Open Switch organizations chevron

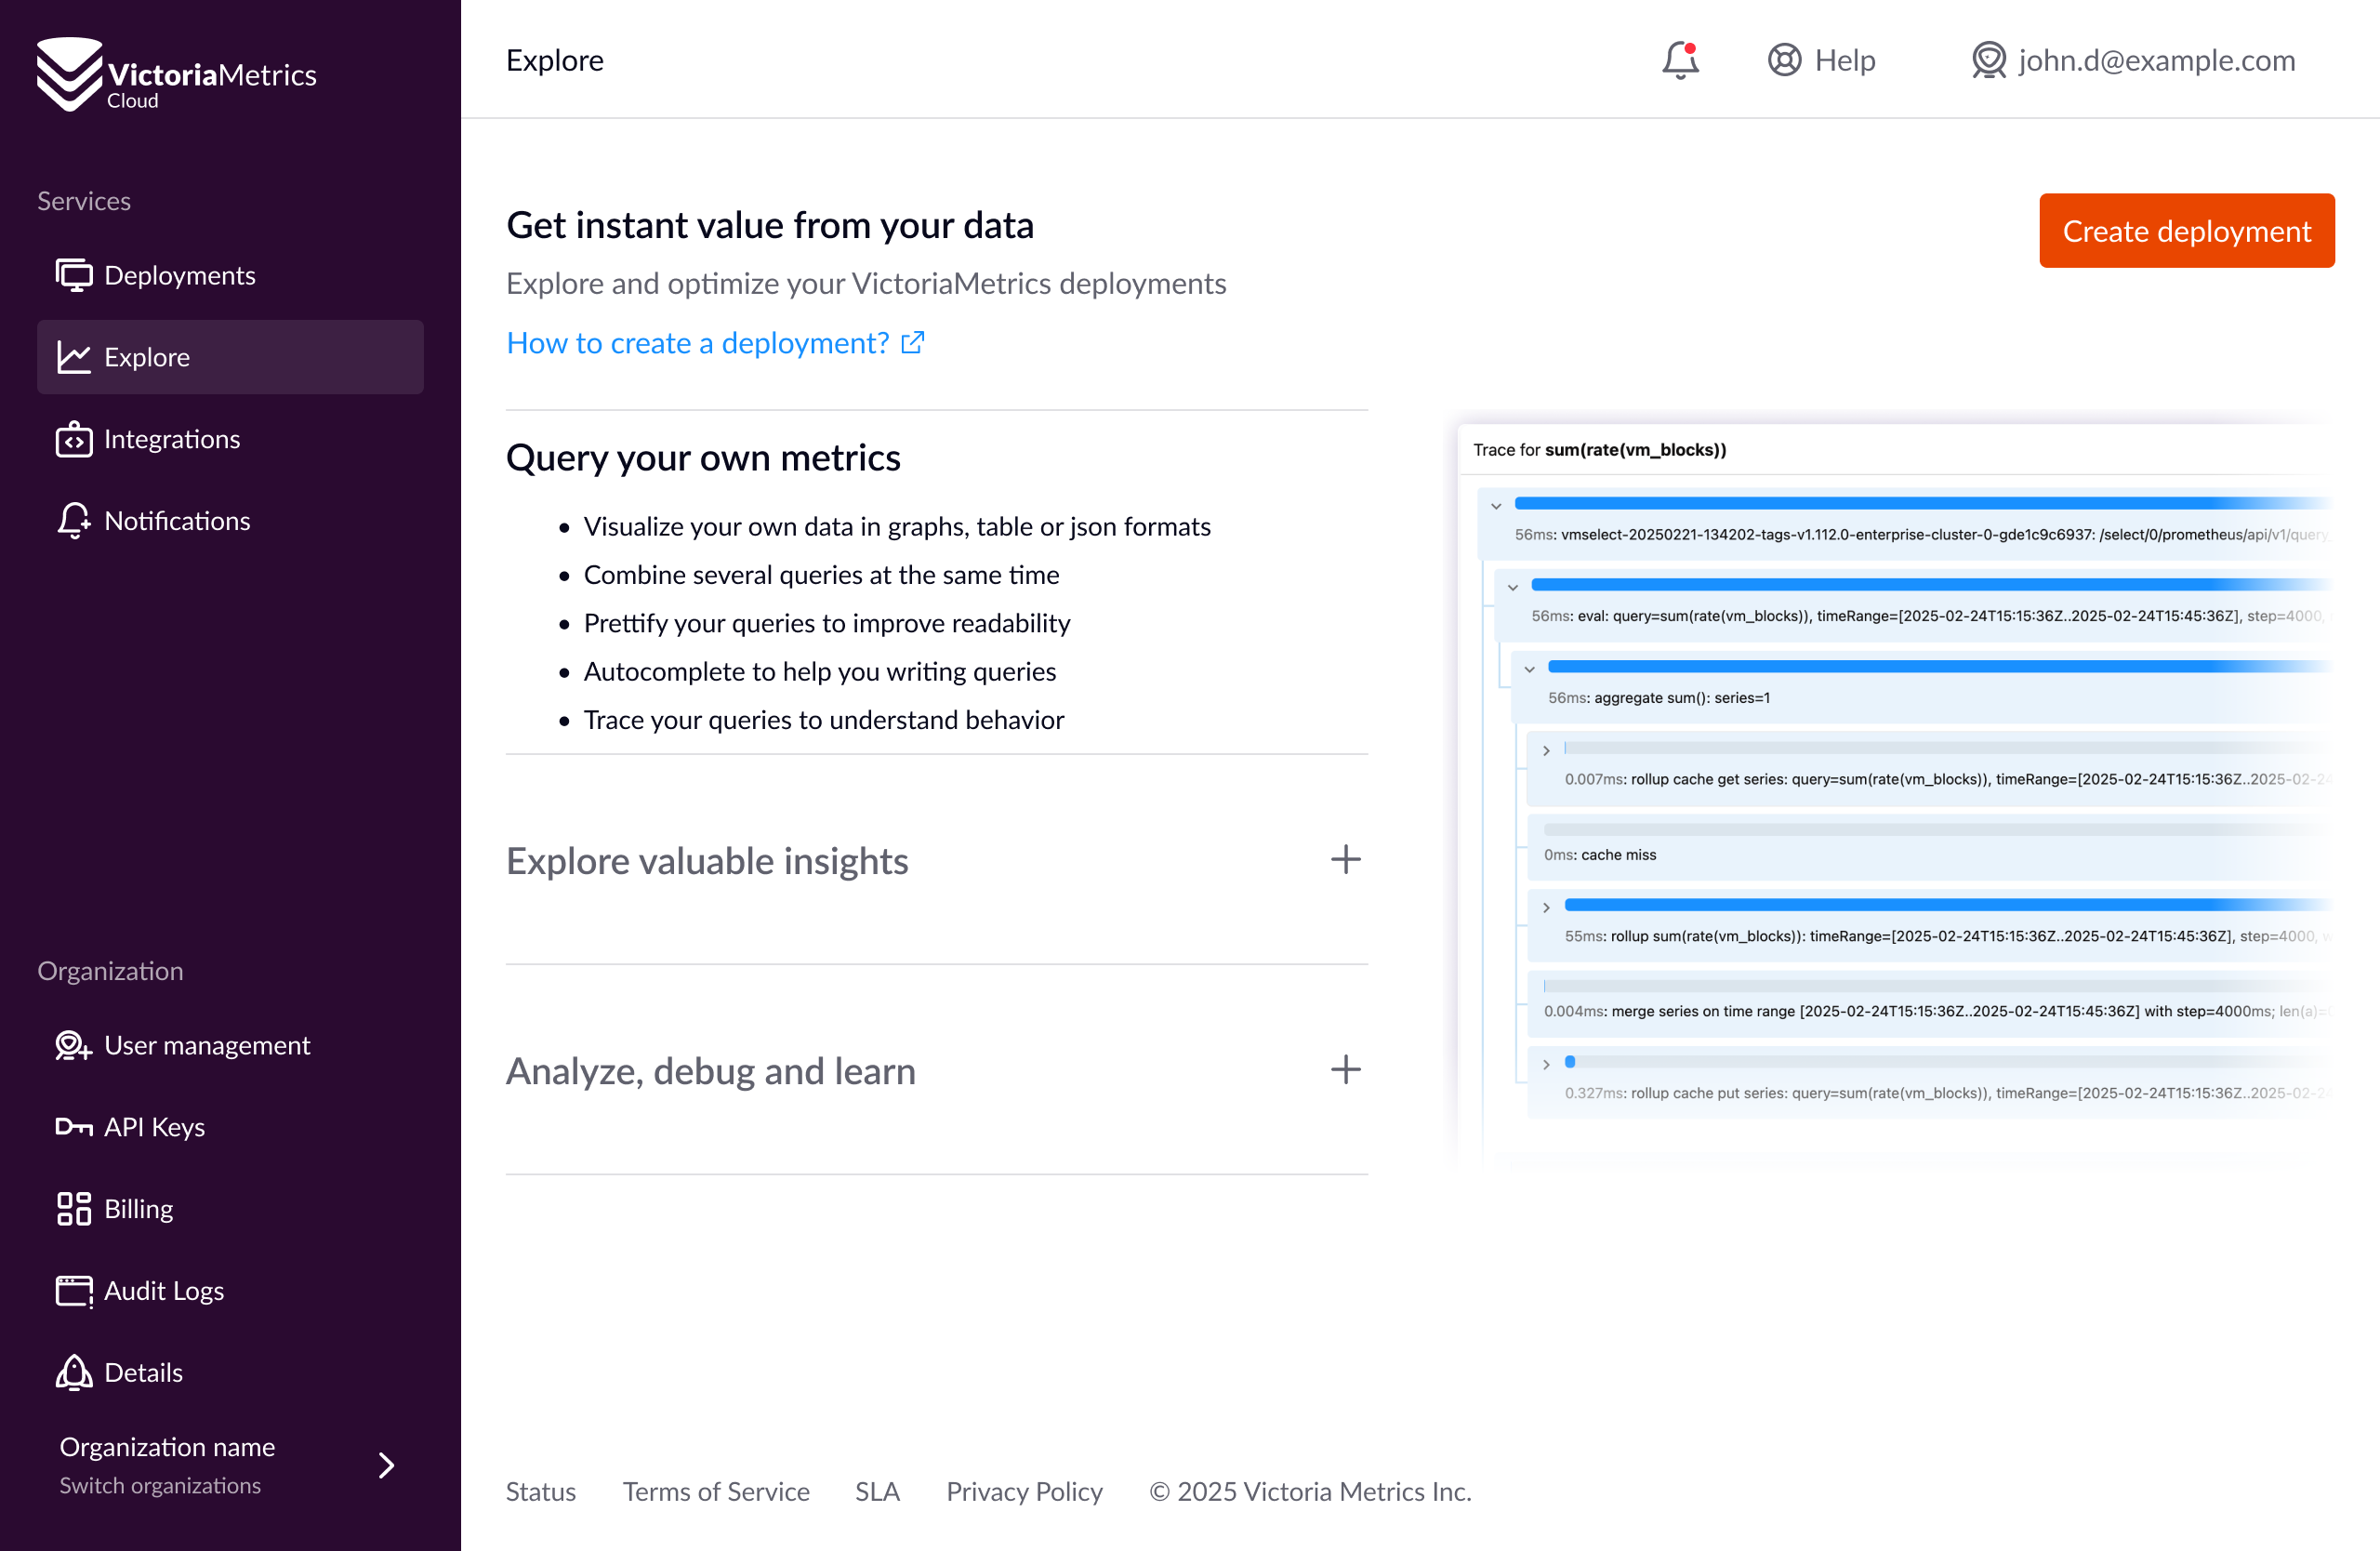386,1465
